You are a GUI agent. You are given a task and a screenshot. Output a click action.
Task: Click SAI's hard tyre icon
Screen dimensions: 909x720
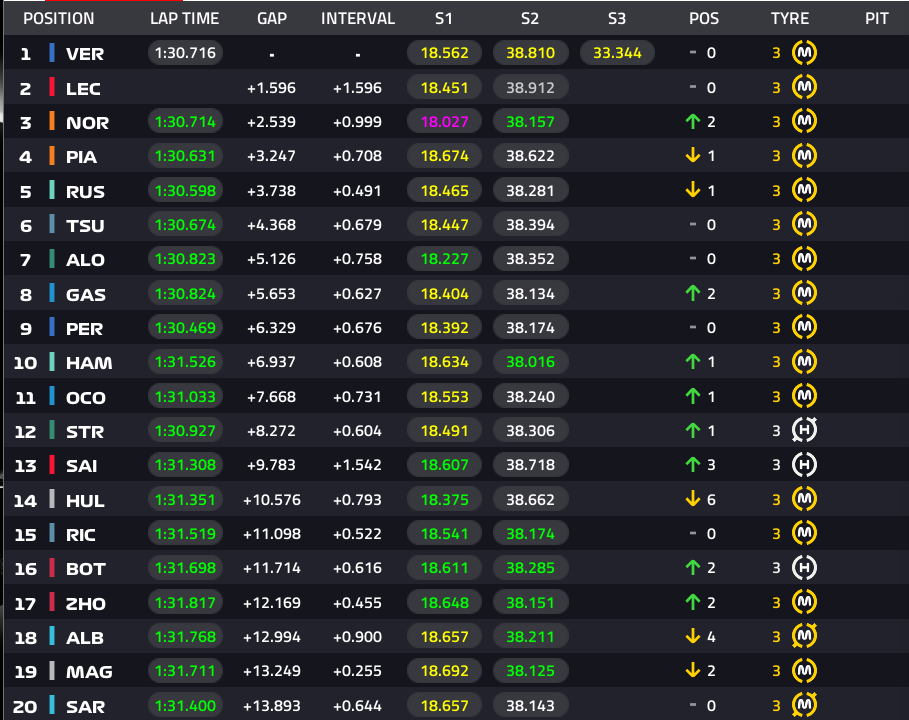coord(804,465)
